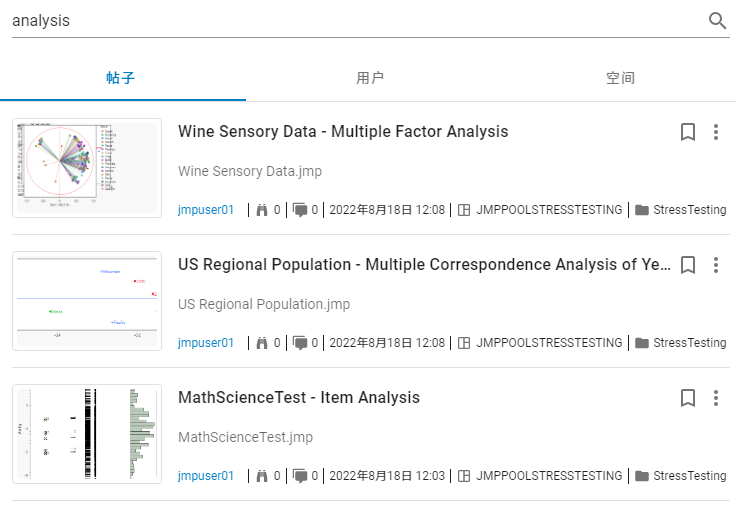
Task: Click comments icon on US Regional Population post
Action: click(x=300, y=343)
